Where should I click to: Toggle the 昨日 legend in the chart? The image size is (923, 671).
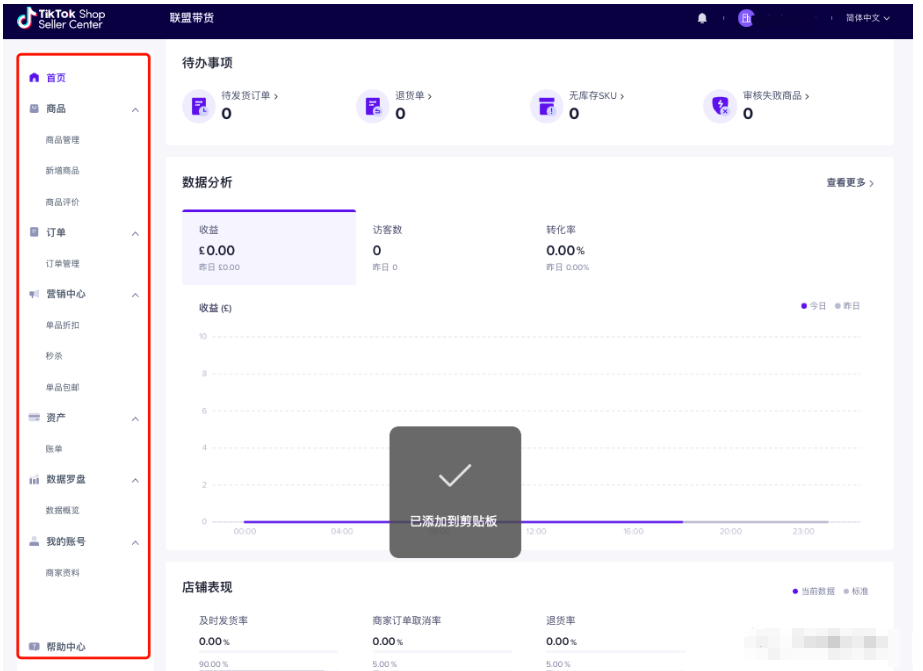pos(847,306)
